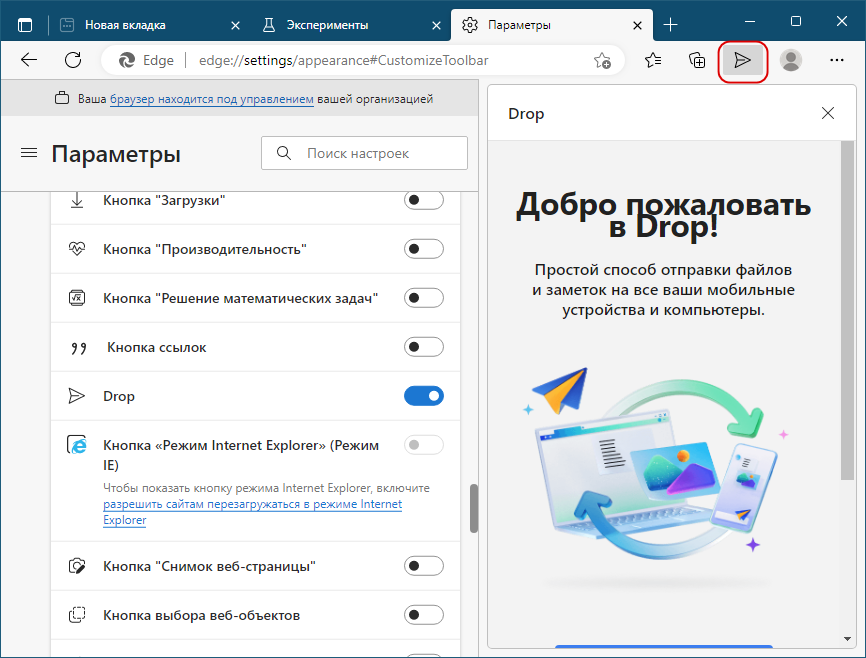Click the Math Solver row icon
Image resolution: width=866 pixels, height=658 pixels.
(x=77, y=298)
